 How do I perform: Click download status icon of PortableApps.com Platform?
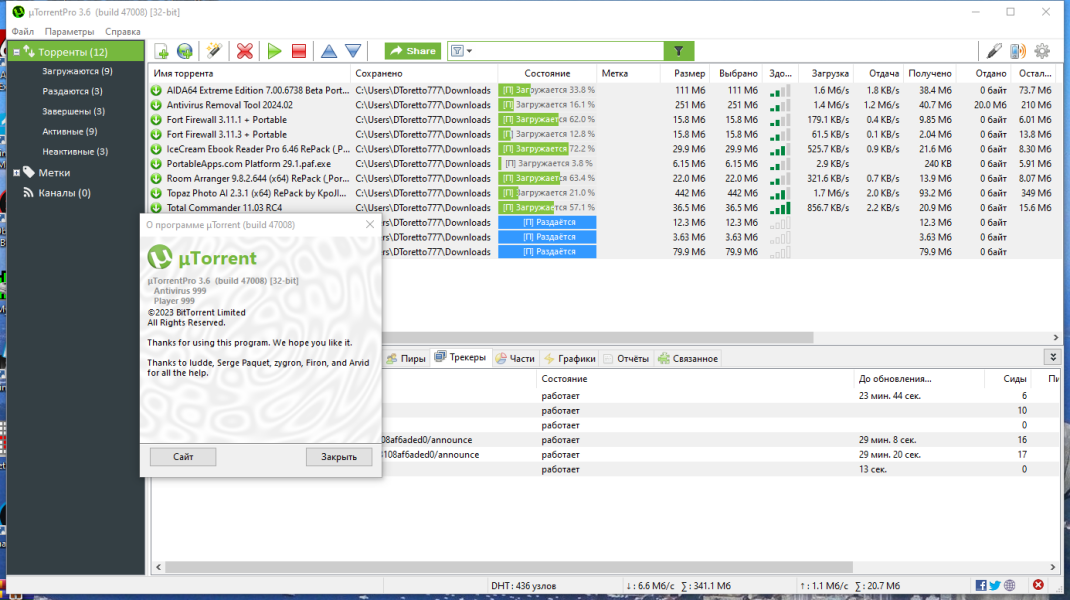coord(156,164)
